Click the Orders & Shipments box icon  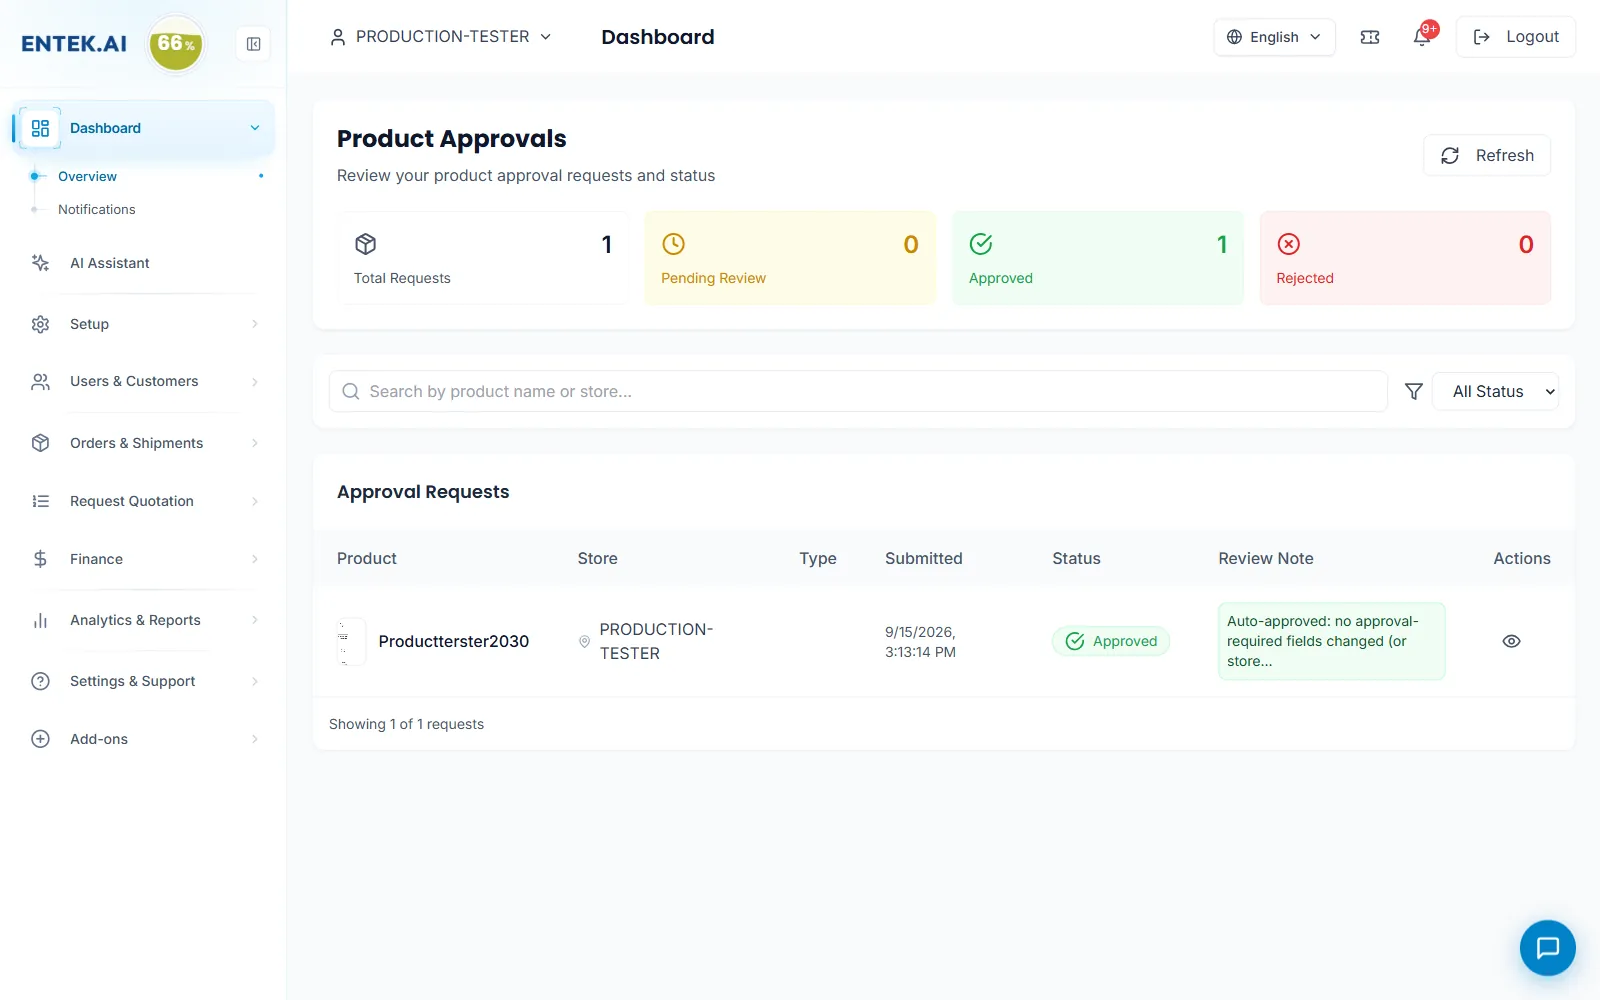40,443
